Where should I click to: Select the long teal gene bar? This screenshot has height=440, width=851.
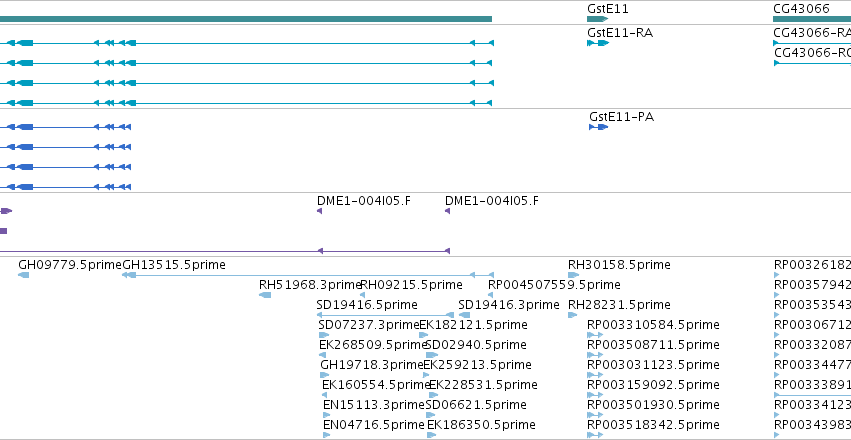coord(246,19)
